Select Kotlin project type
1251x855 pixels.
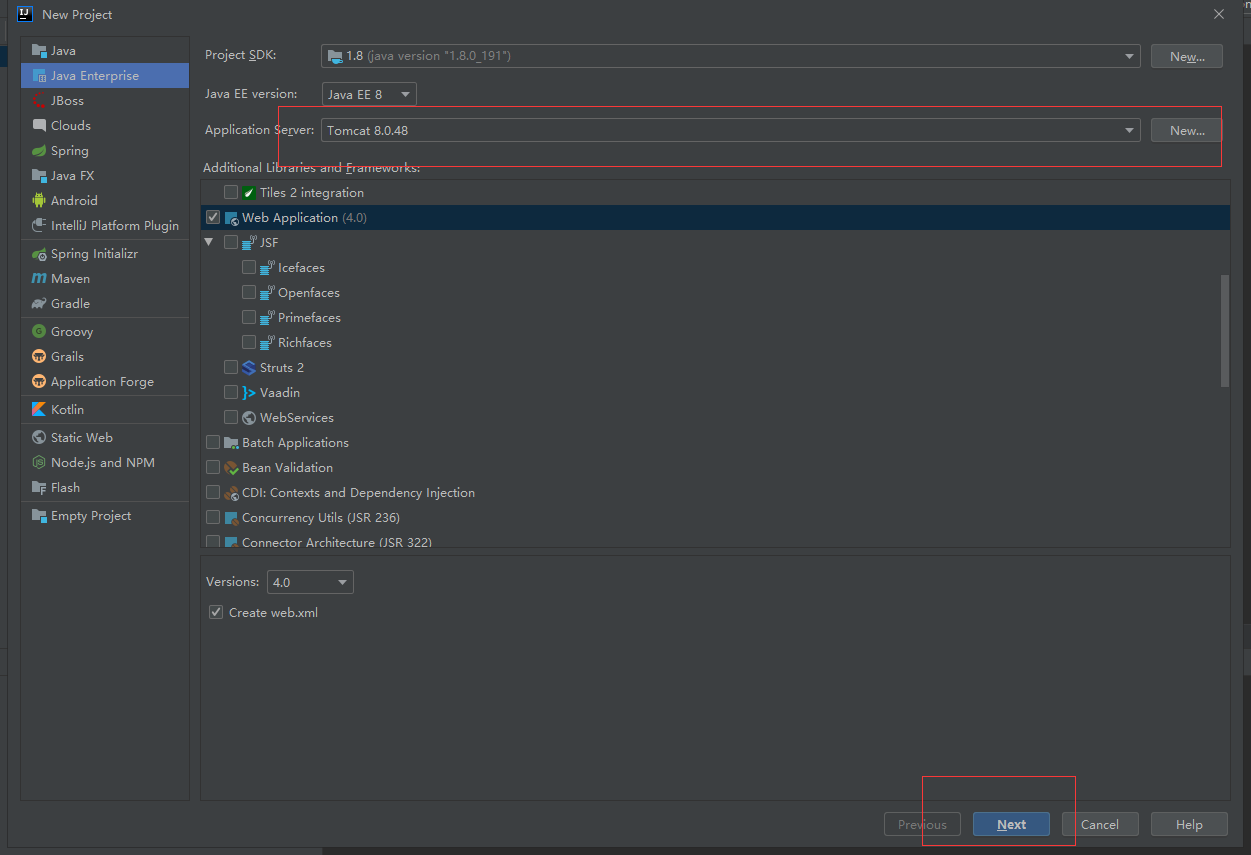105,409
